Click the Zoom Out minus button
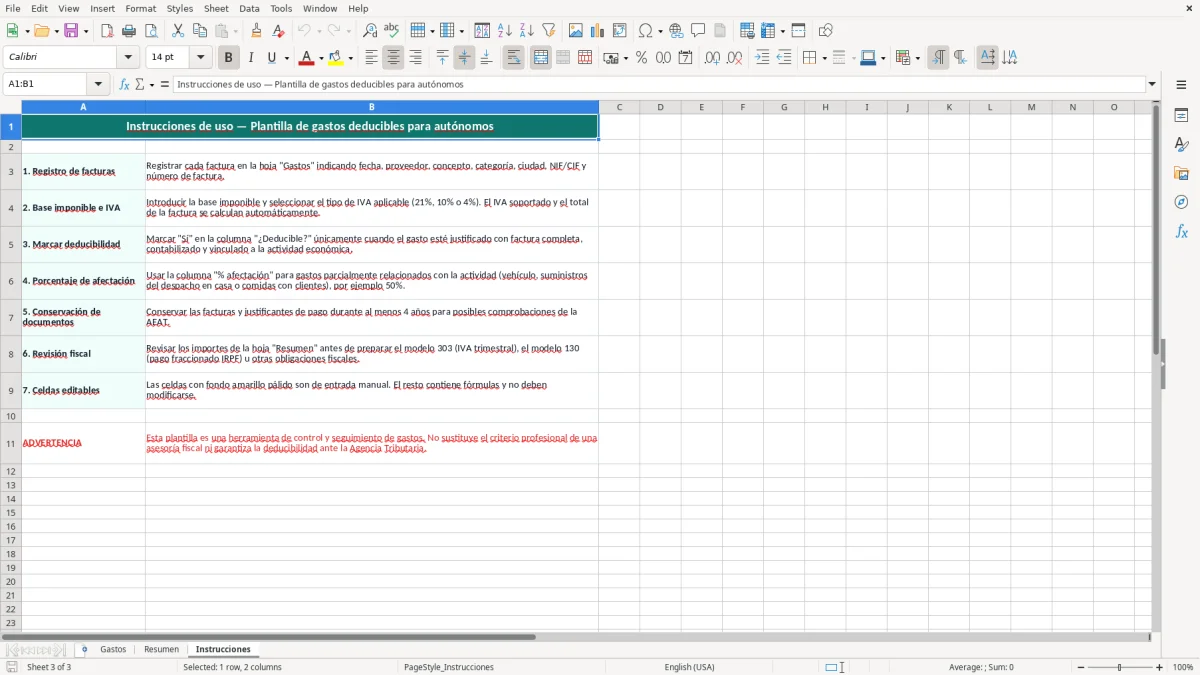Viewport: 1200px width, 675px height. (x=1081, y=667)
